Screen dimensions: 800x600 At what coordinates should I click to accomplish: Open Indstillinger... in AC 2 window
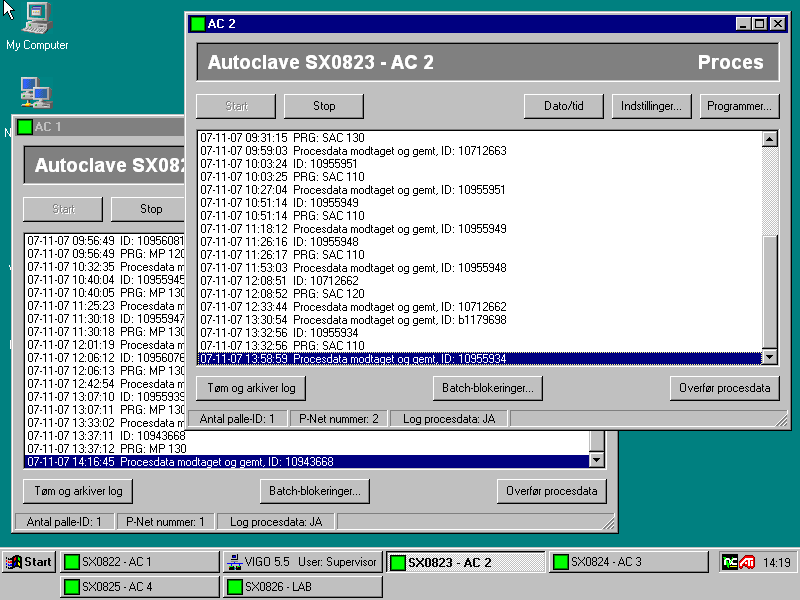[652, 106]
